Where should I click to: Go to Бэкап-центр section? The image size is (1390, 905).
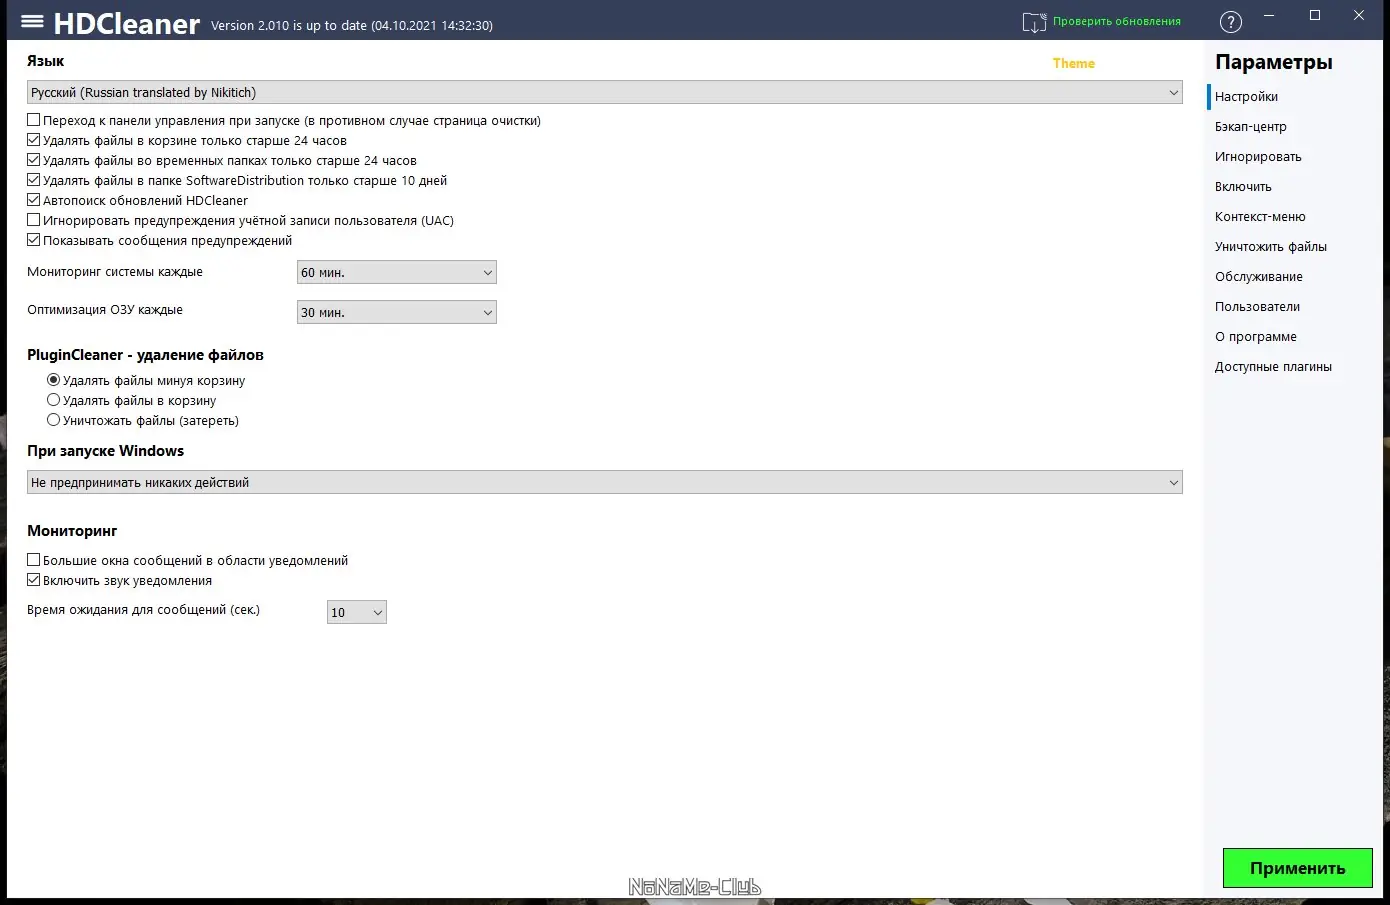tap(1251, 127)
